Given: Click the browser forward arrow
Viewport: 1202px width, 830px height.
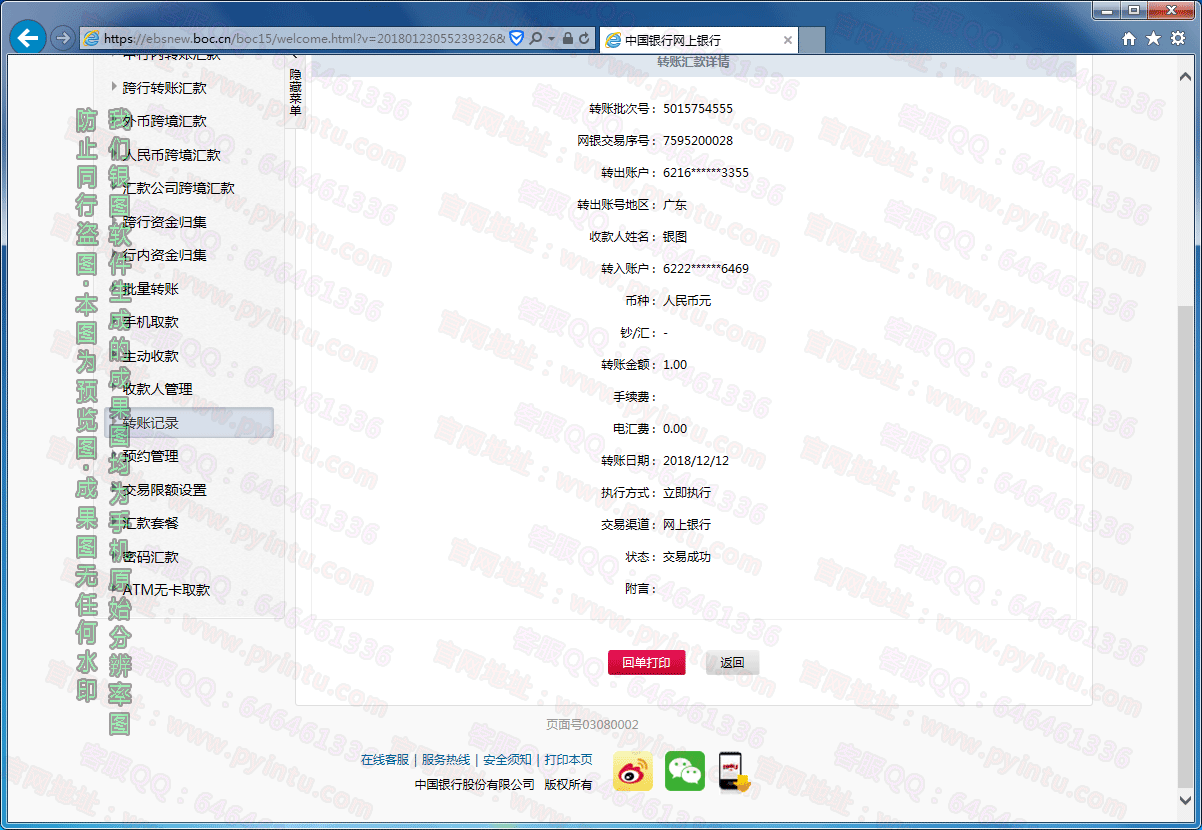Looking at the screenshot, I should coord(62,39).
